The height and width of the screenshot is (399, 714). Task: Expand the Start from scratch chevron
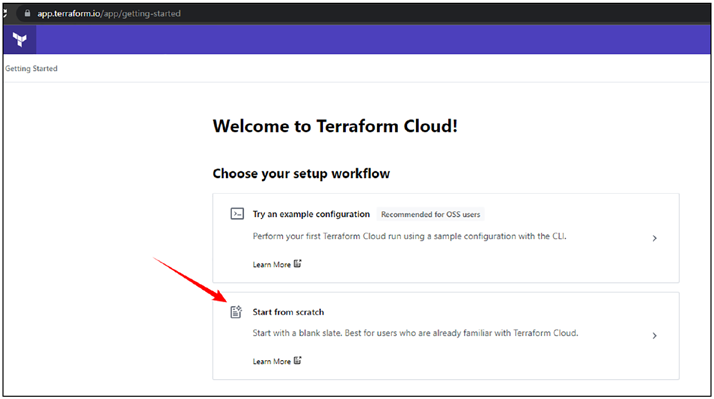pyautogui.click(x=654, y=336)
